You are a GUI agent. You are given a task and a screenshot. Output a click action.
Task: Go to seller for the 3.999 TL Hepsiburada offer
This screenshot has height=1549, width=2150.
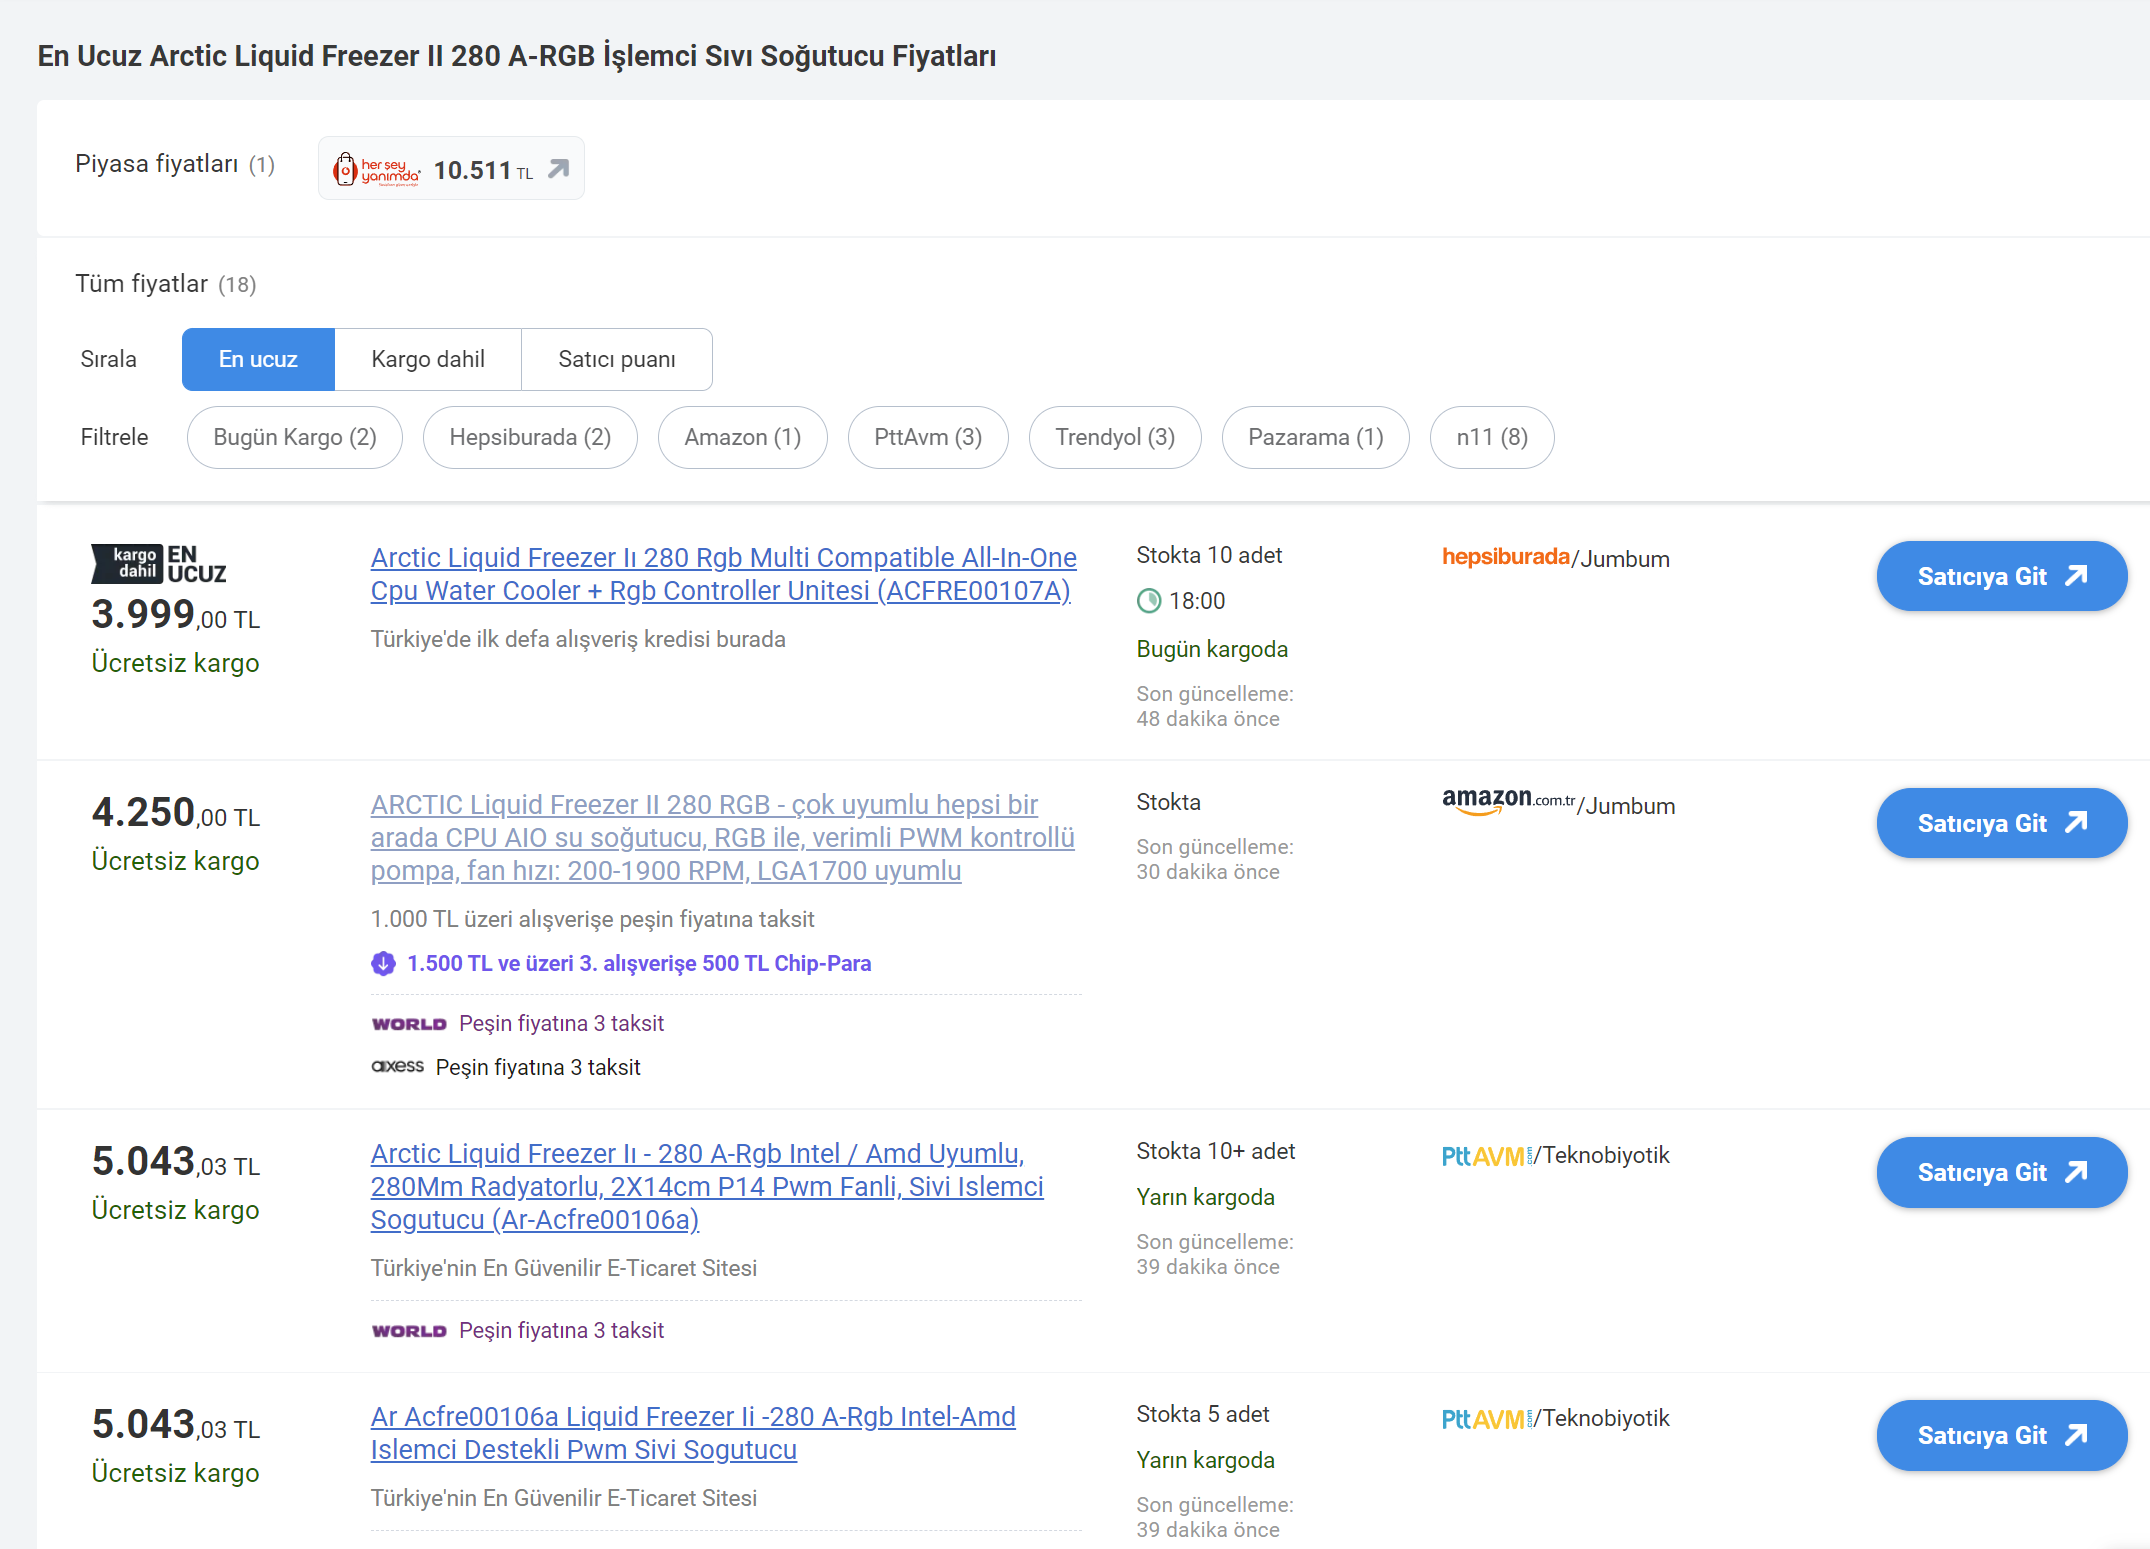click(2002, 576)
